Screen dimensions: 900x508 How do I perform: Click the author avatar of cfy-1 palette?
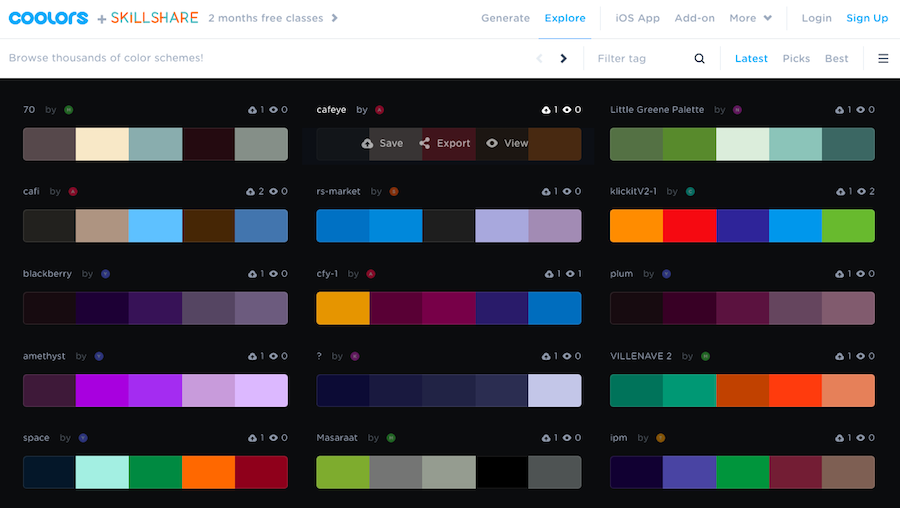click(x=371, y=274)
